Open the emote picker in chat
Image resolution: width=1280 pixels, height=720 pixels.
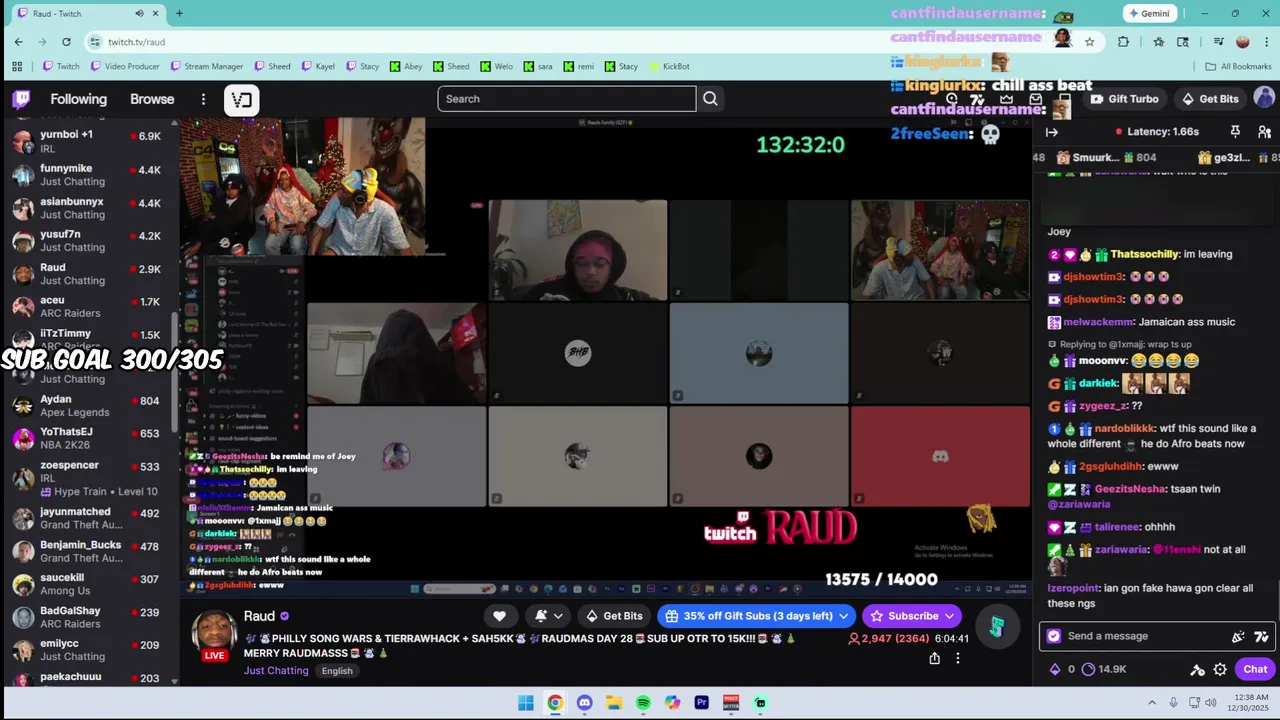coord(1238,636)
